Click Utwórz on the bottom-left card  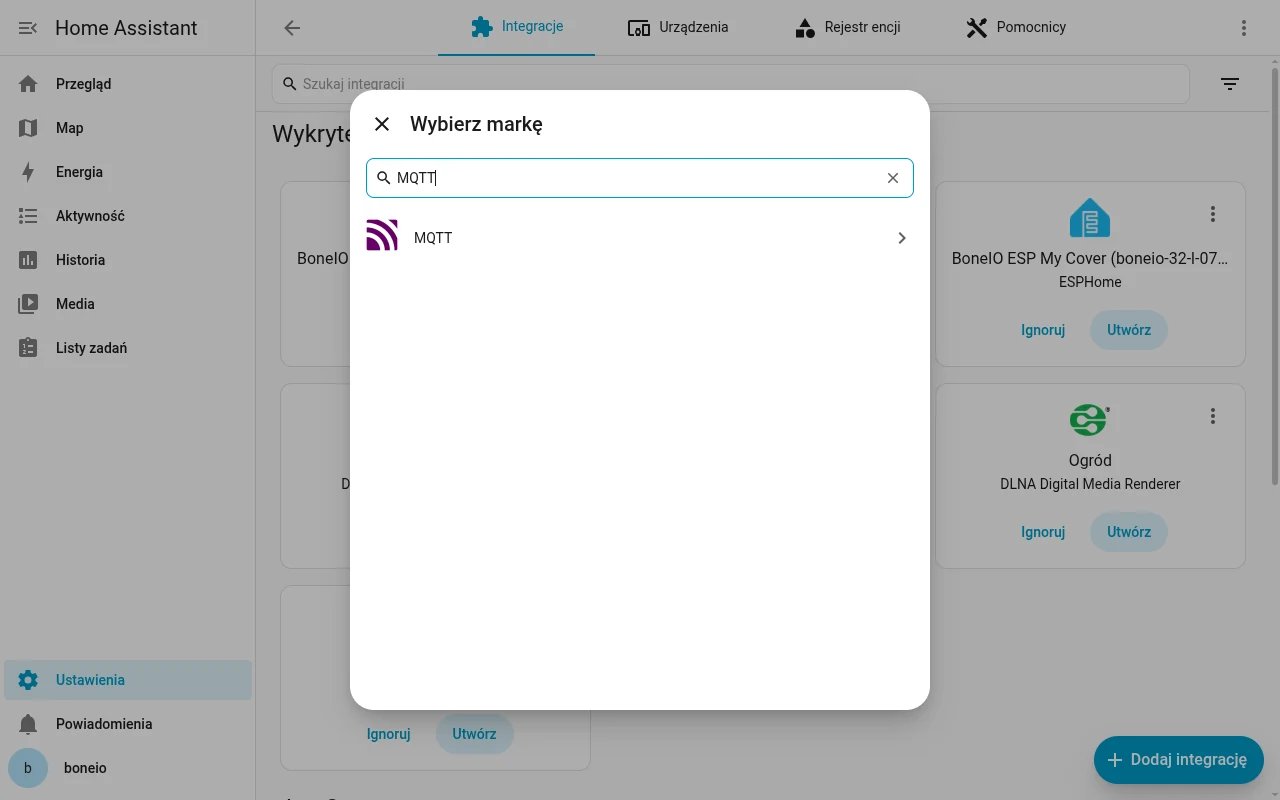[x=474, y=734]
